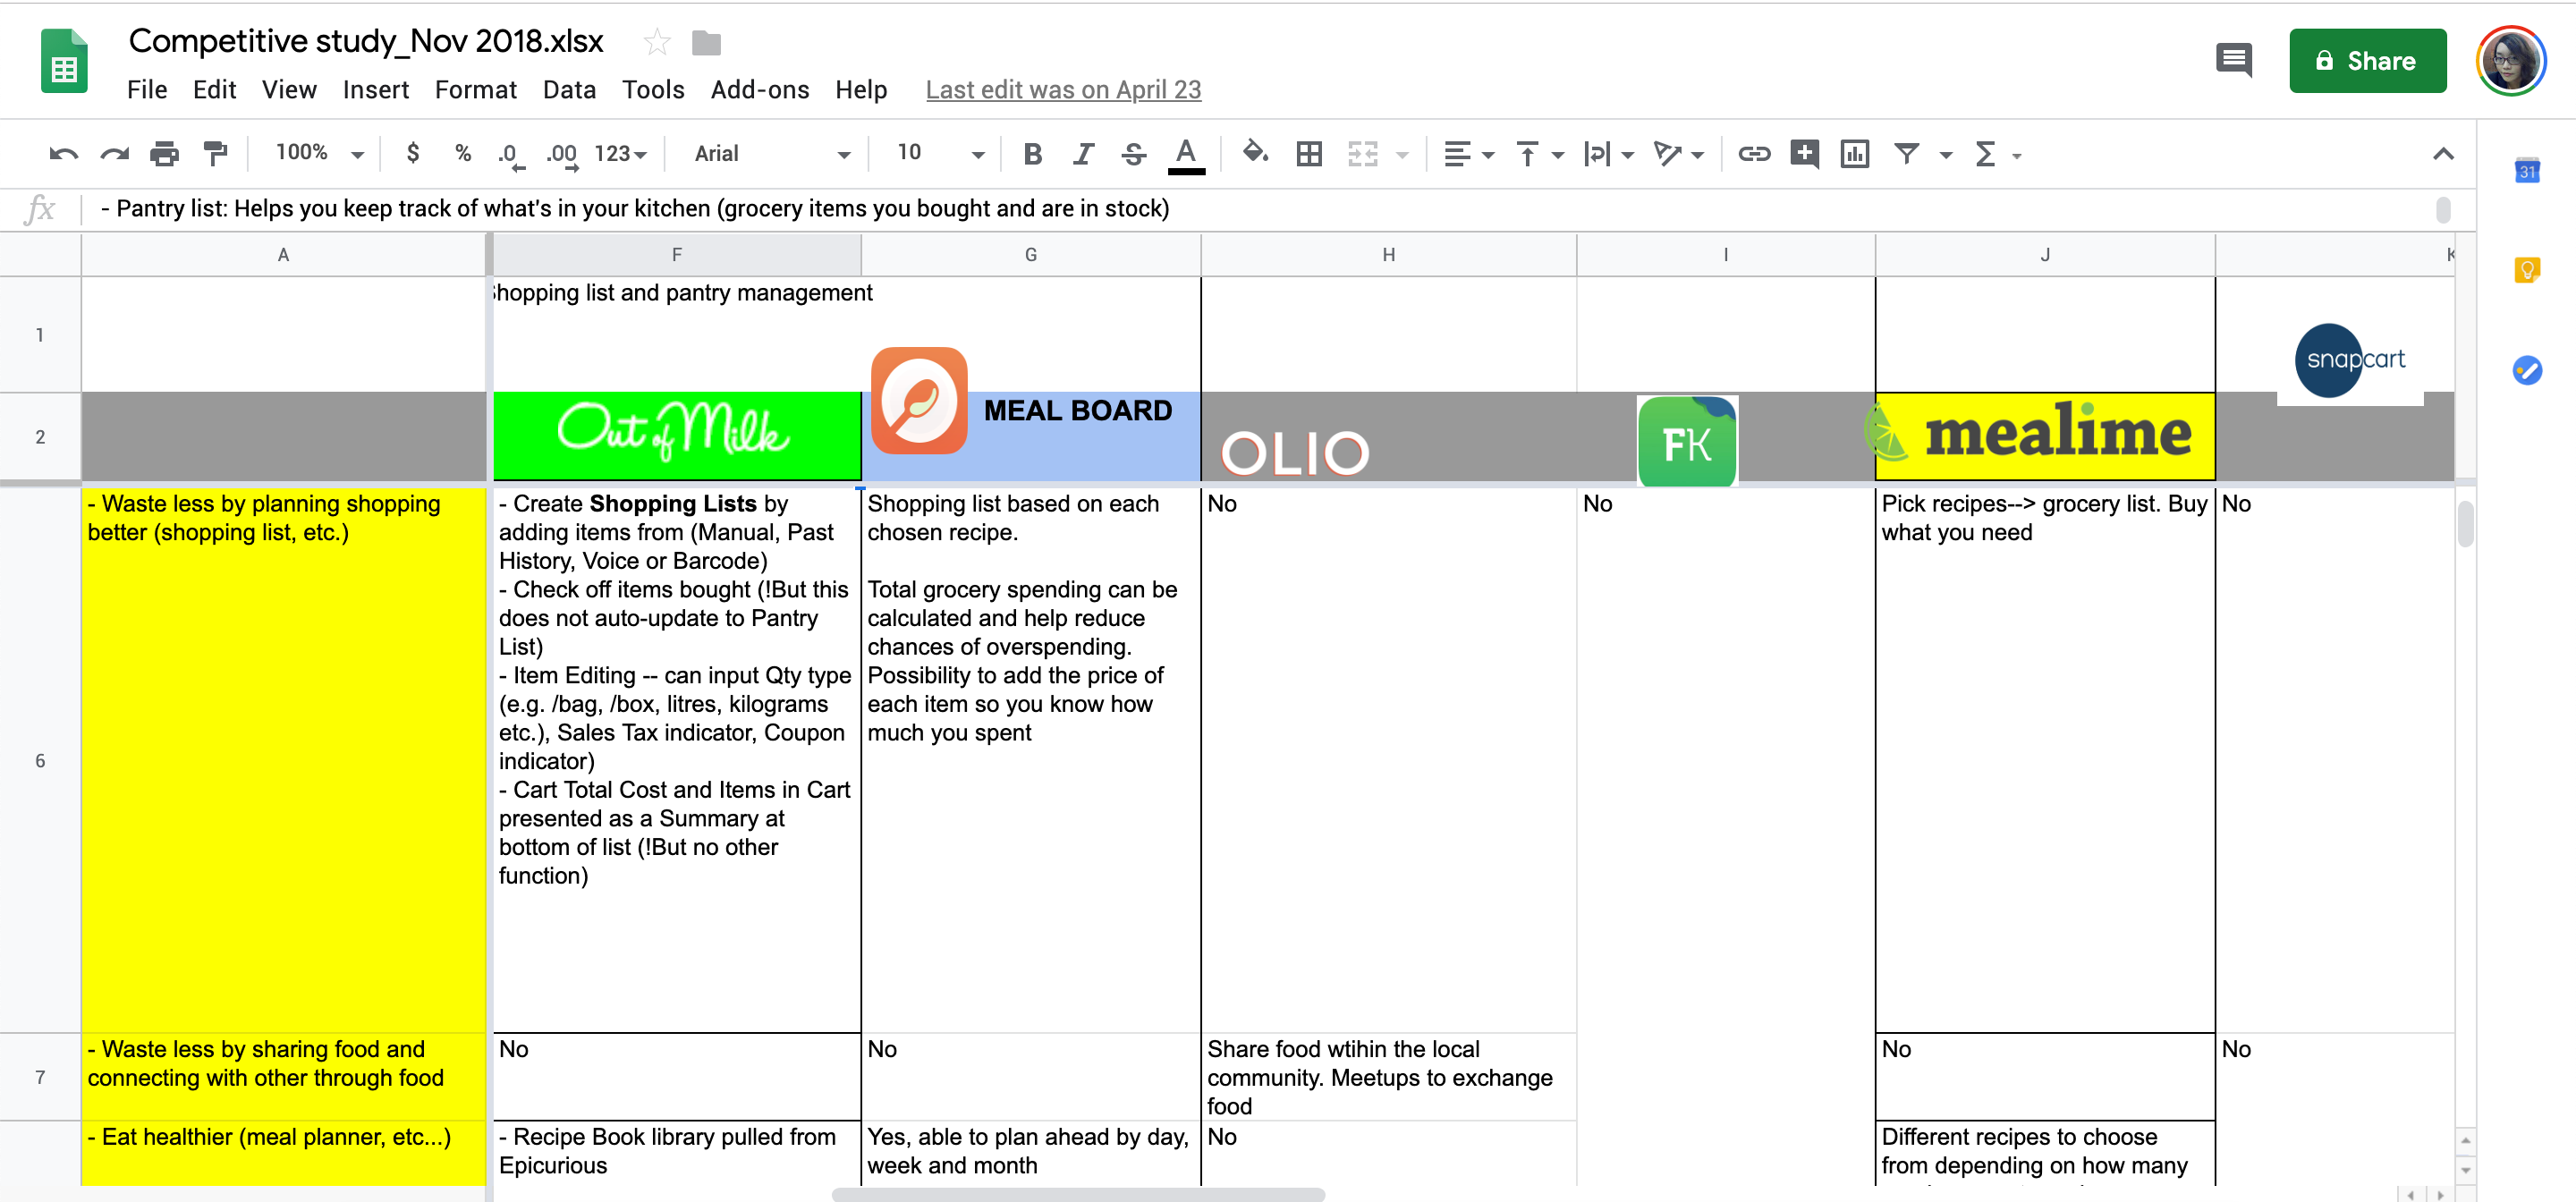Insert a link

tap(1754, 154)
